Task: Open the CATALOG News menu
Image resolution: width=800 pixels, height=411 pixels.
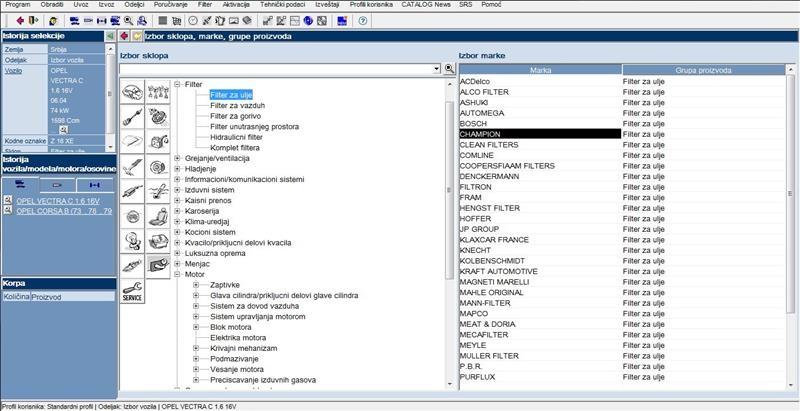Action: pyautogui.click(x=426, y=5)
